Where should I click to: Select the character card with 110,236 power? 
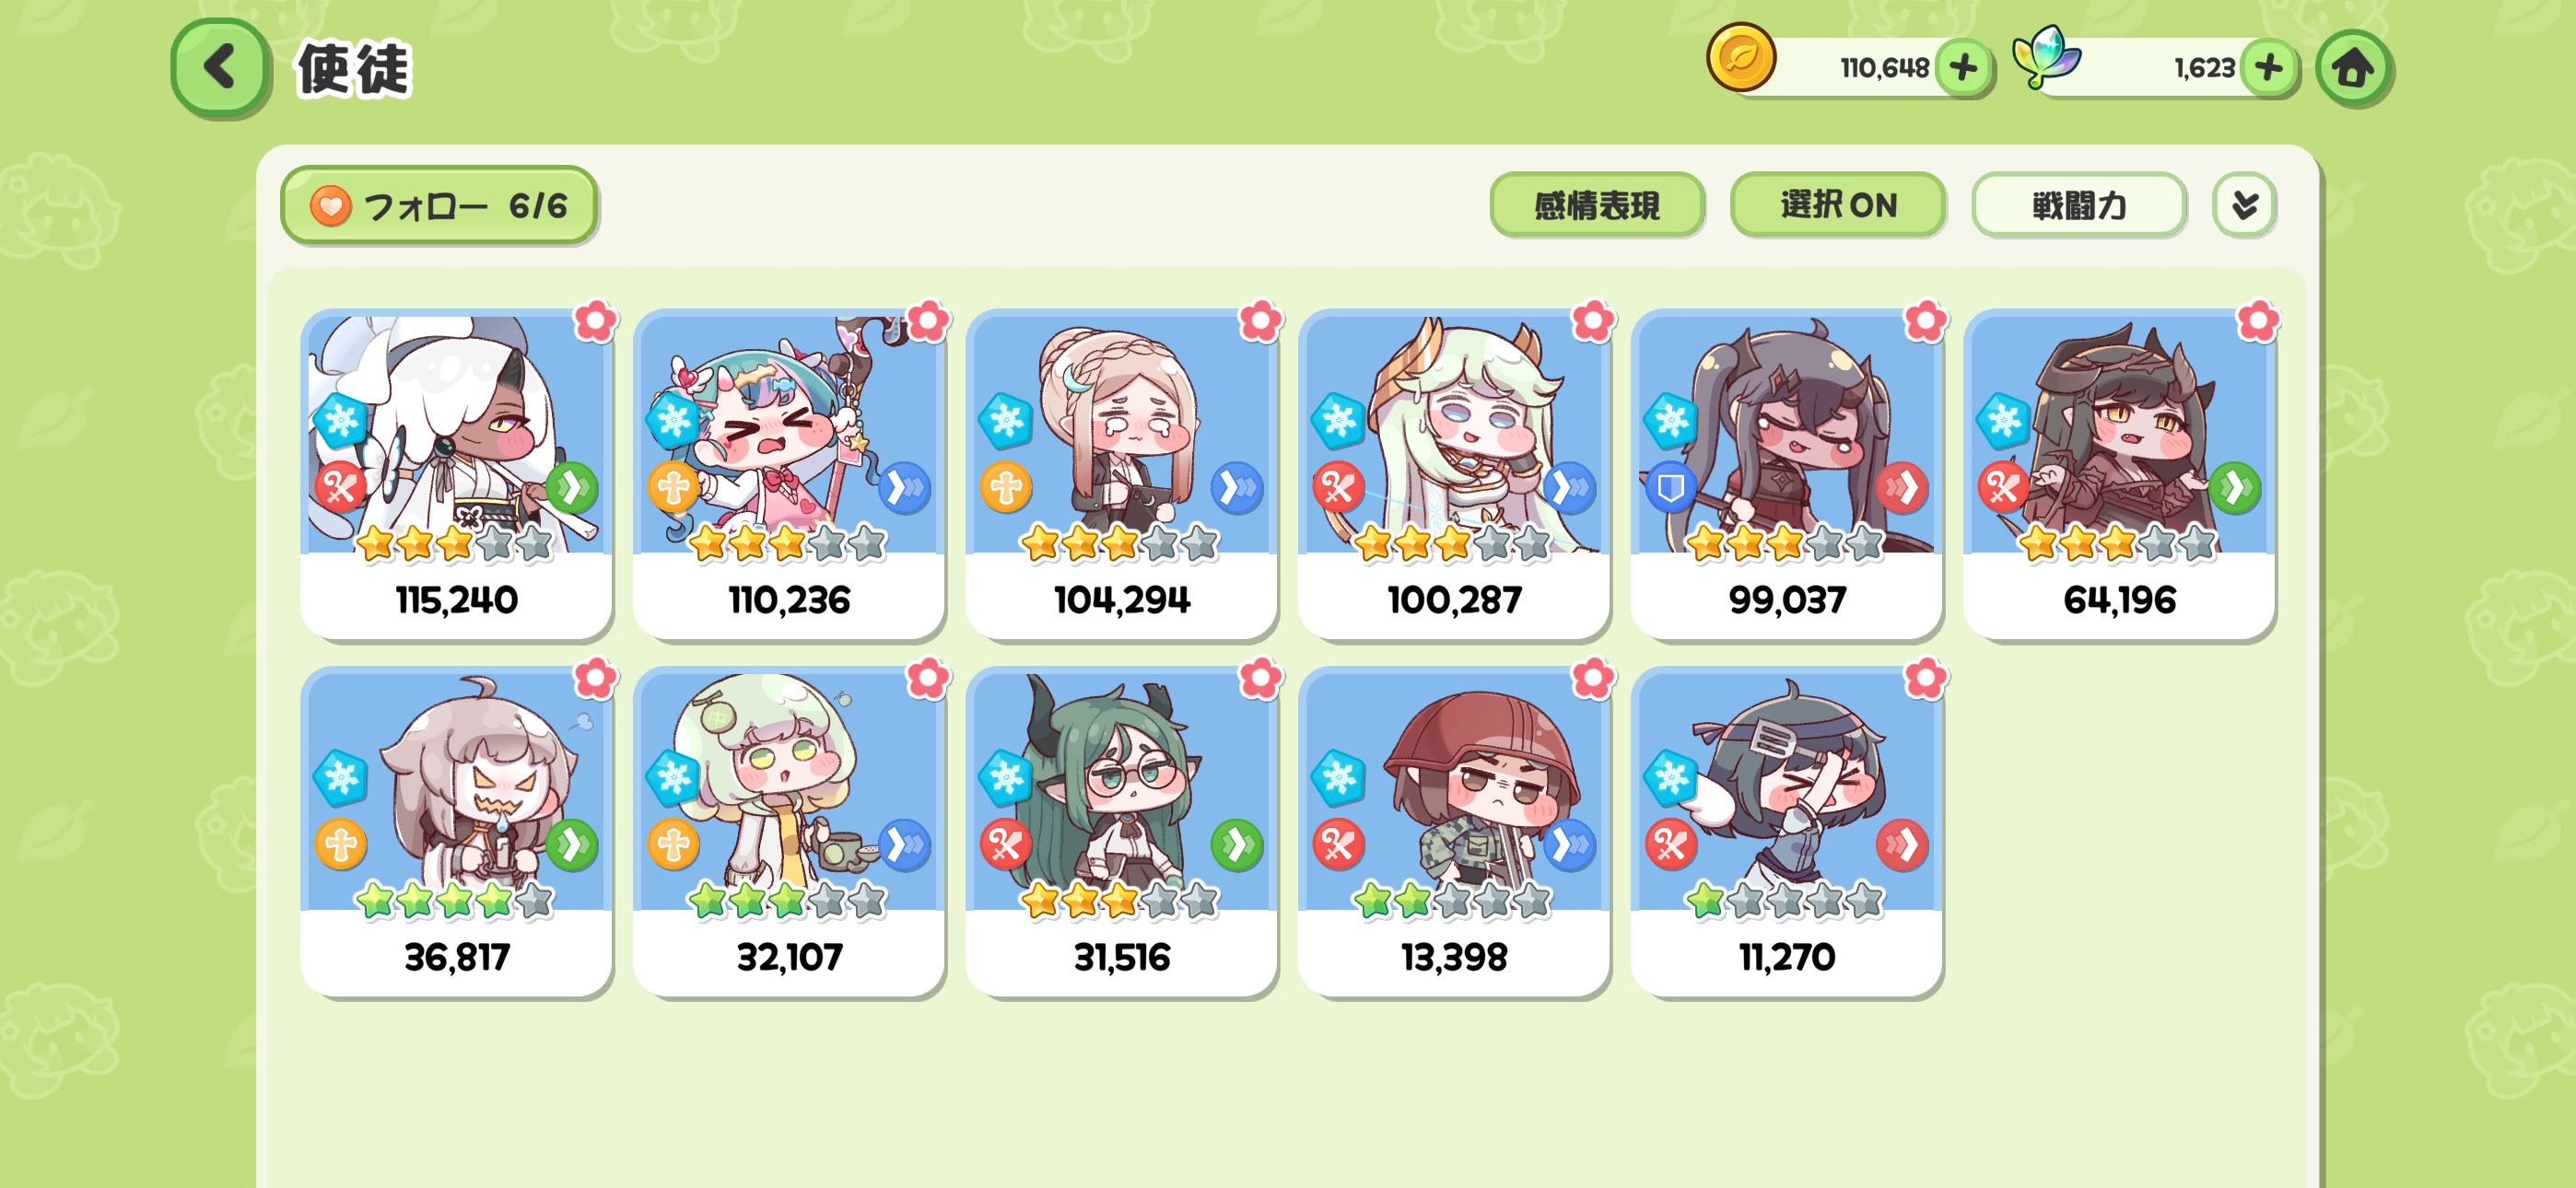(x=789, y=473)
